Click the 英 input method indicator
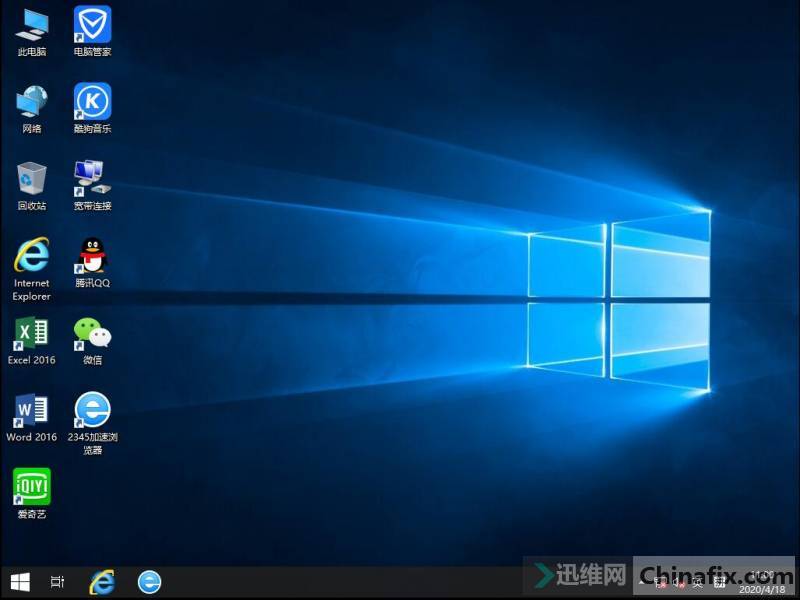This screenshot has height=600, width=800. pos(697,583)
